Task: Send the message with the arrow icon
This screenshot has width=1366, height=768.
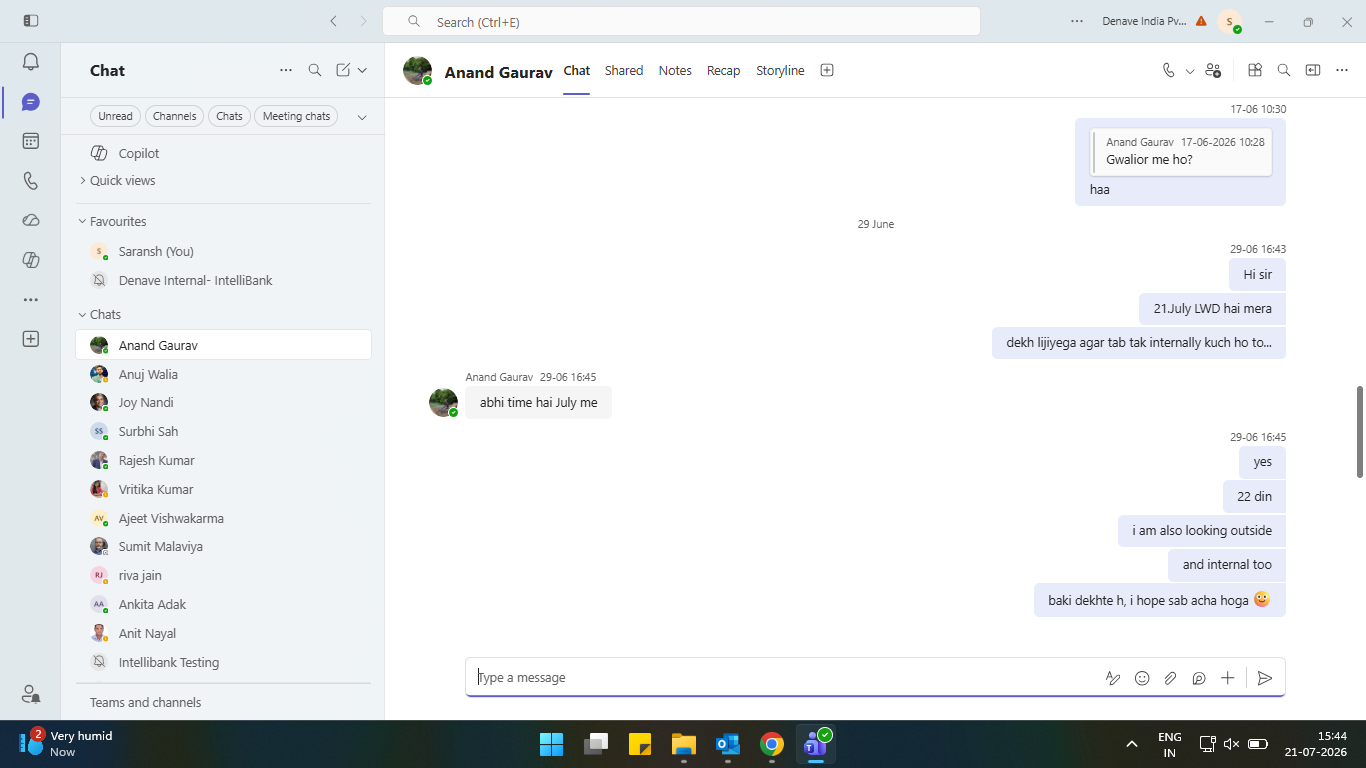Action: tap(1265, 678)
